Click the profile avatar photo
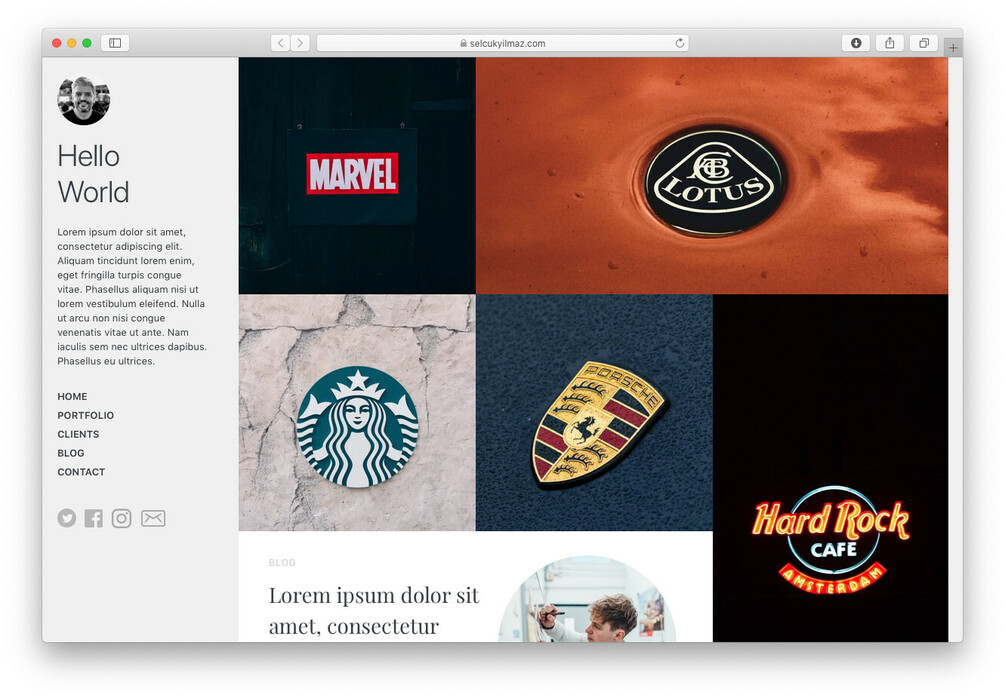The width and height of the screenshot is (1005, 698). (83, 100)
